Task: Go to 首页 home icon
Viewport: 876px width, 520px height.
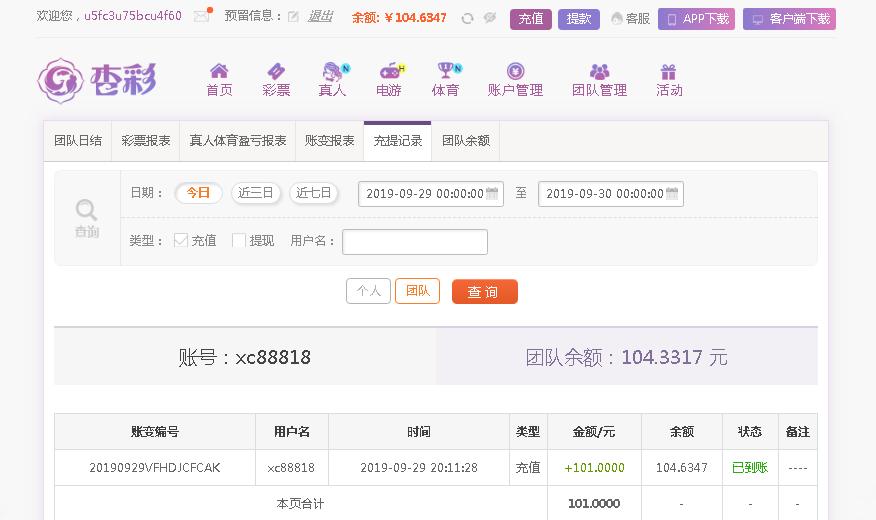Action: pos(219,80)
